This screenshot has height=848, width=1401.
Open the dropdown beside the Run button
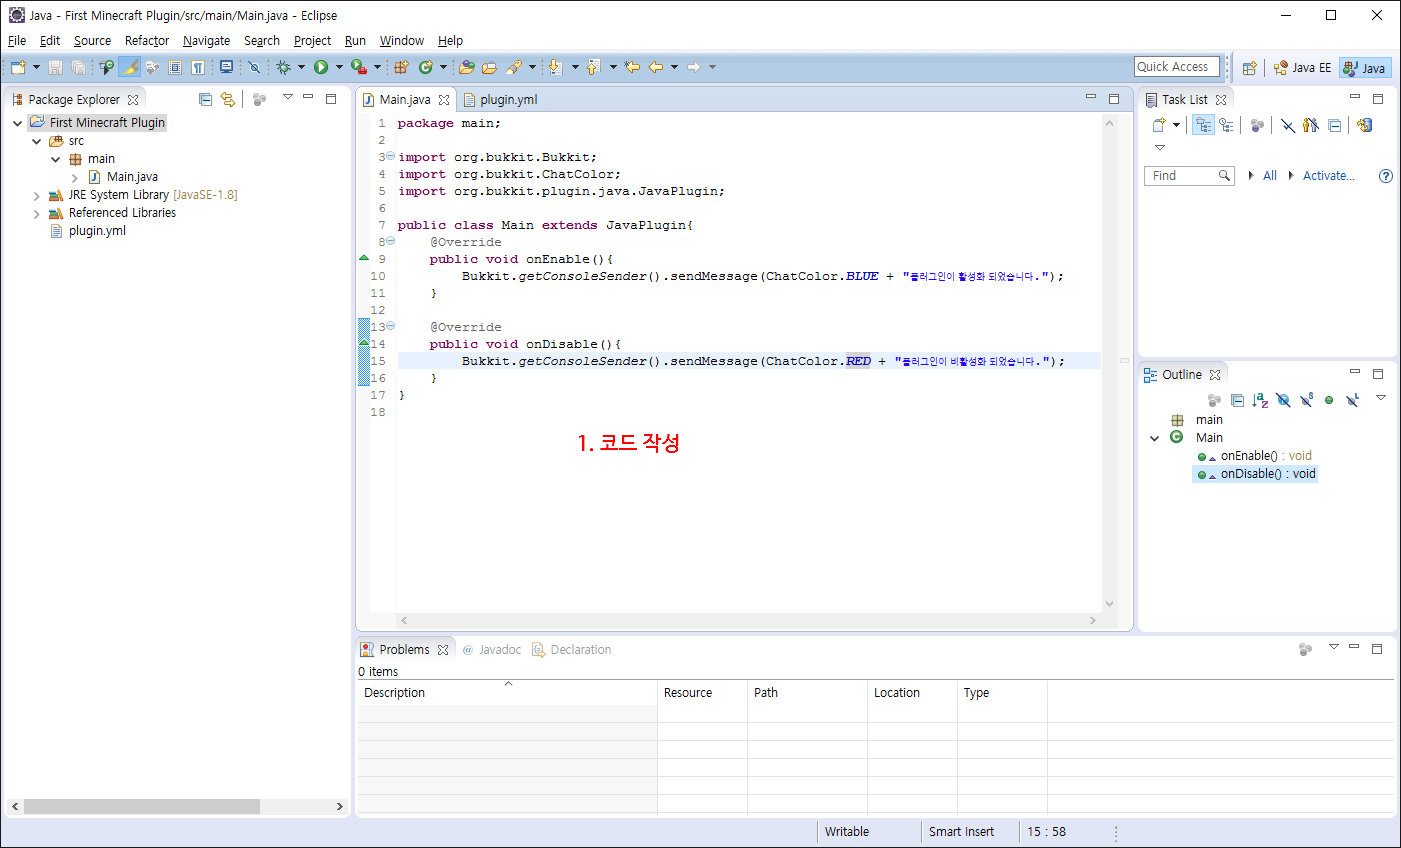coord(339,67)
